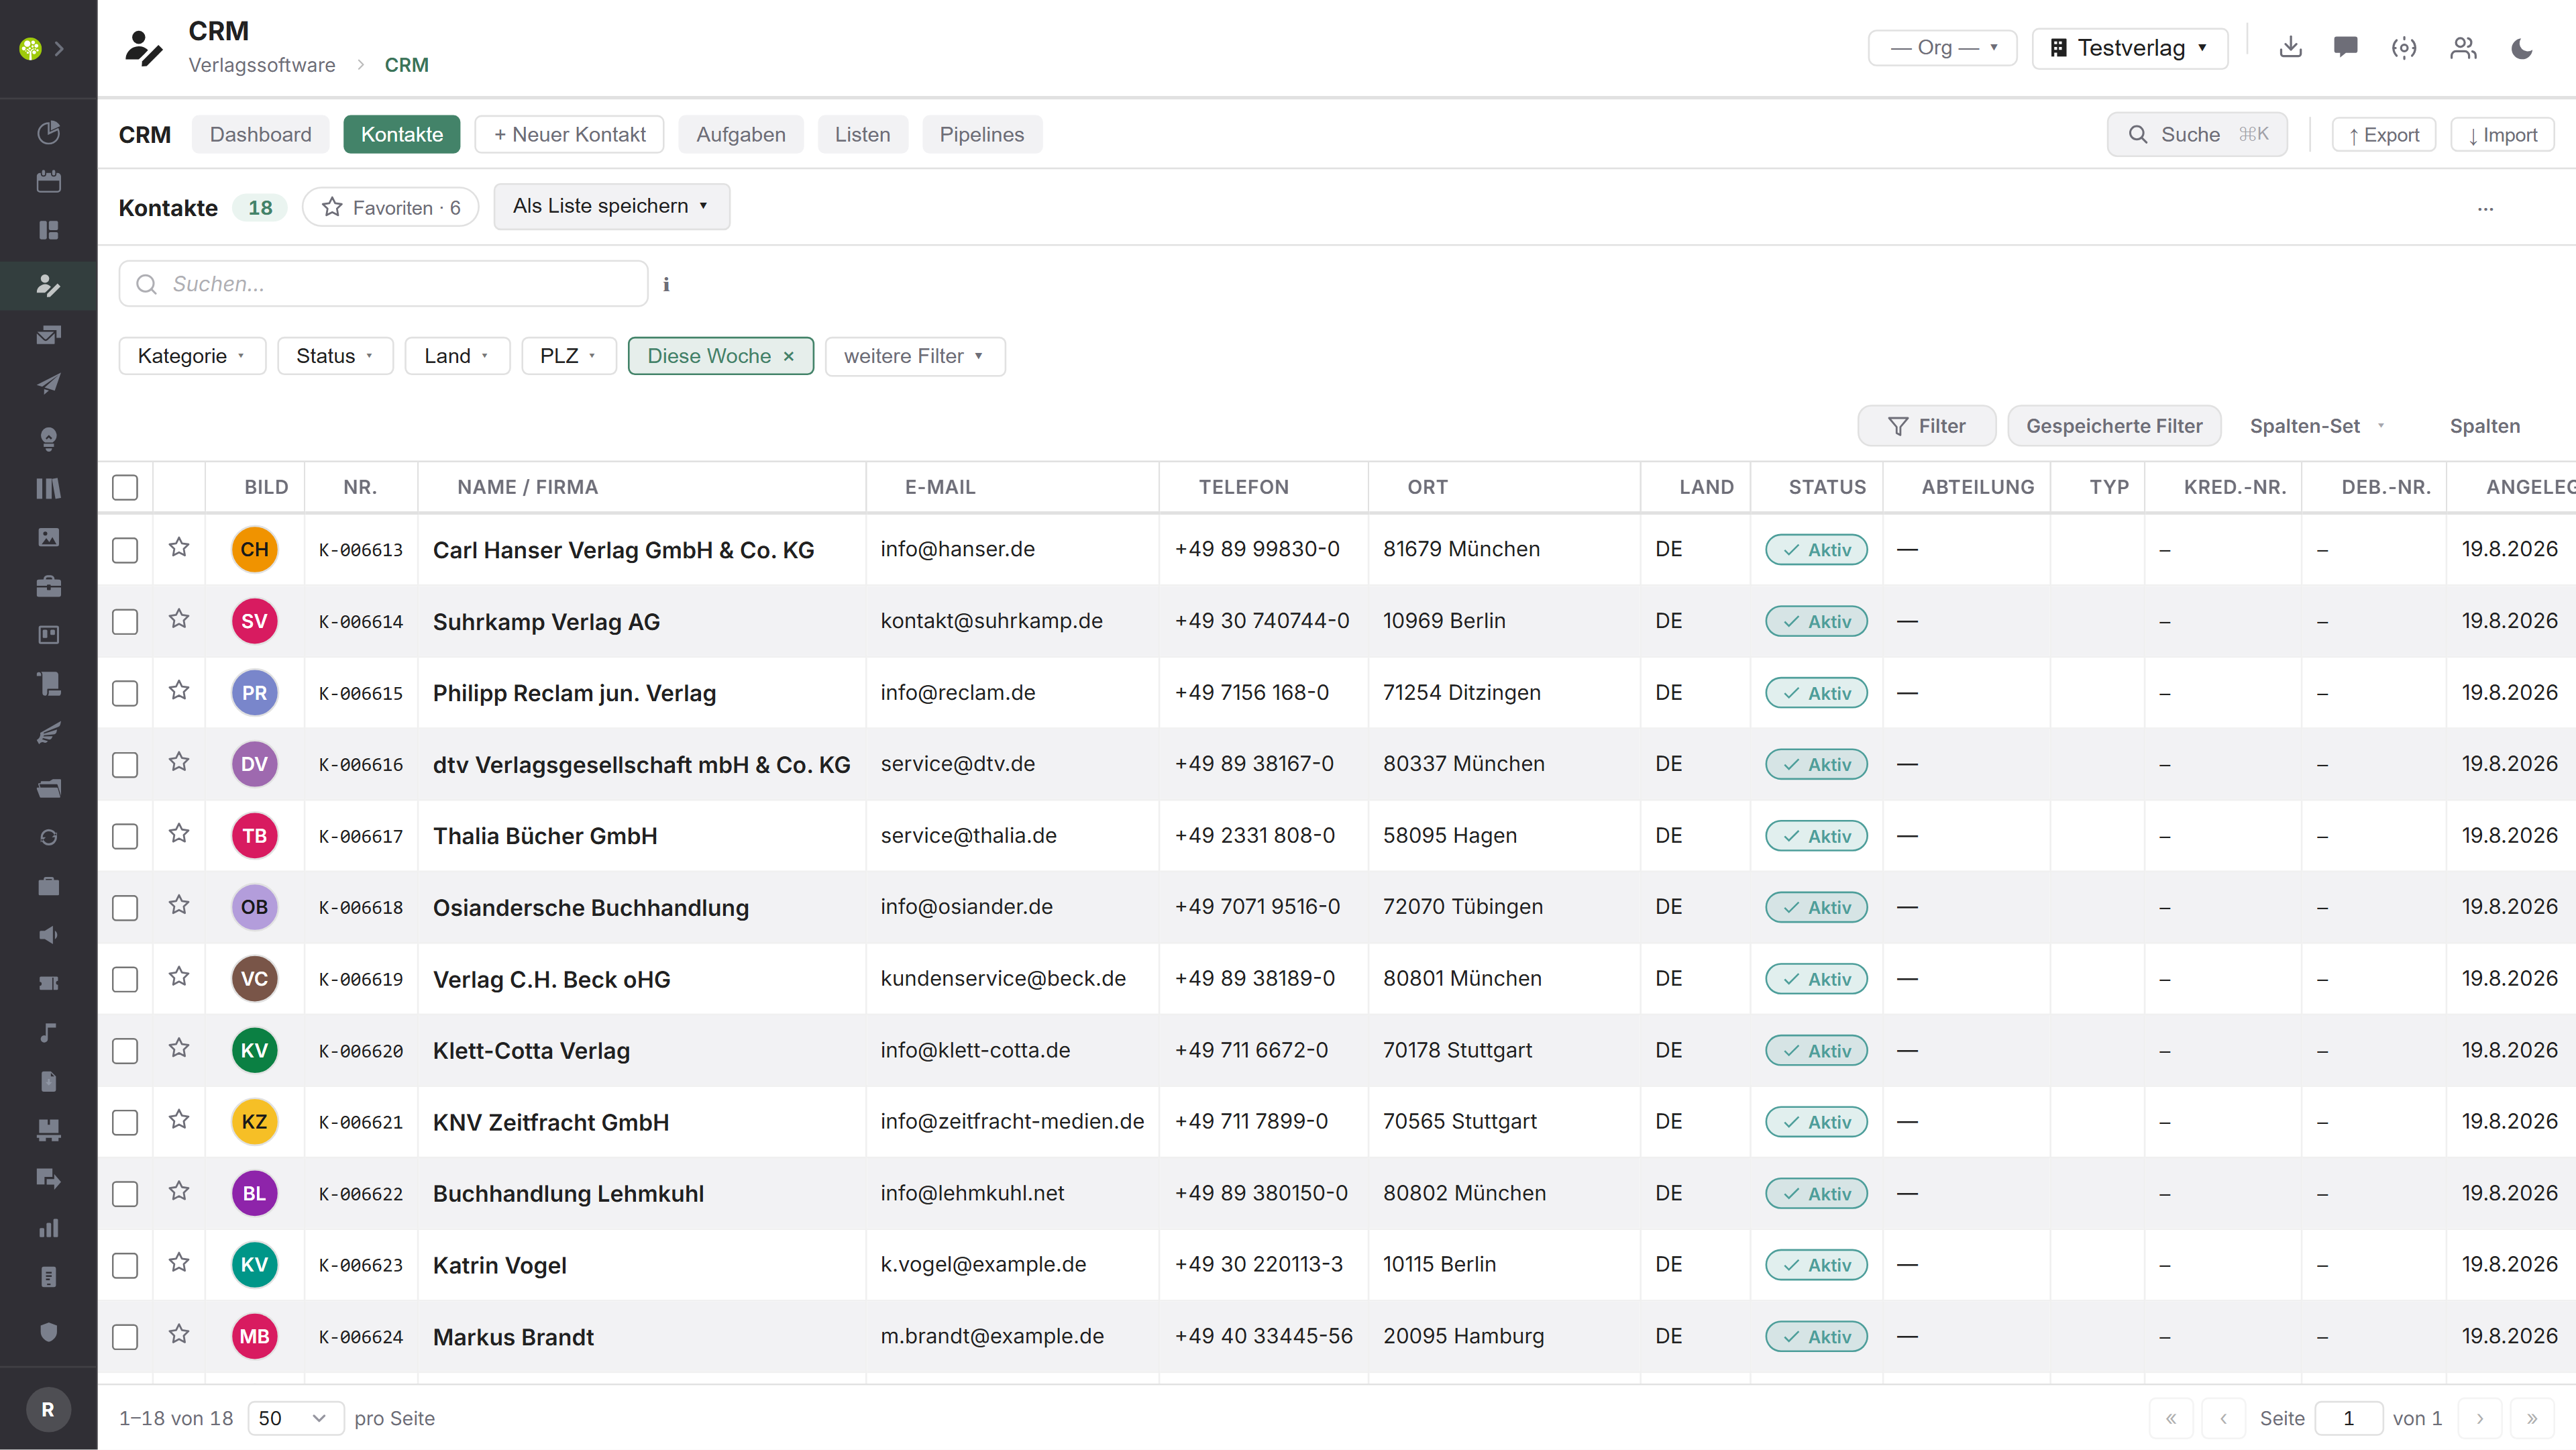2576x1450 pixels.
Task: Tick the Klett-Cotta Verlag row checkbox
Action: 125,1051
